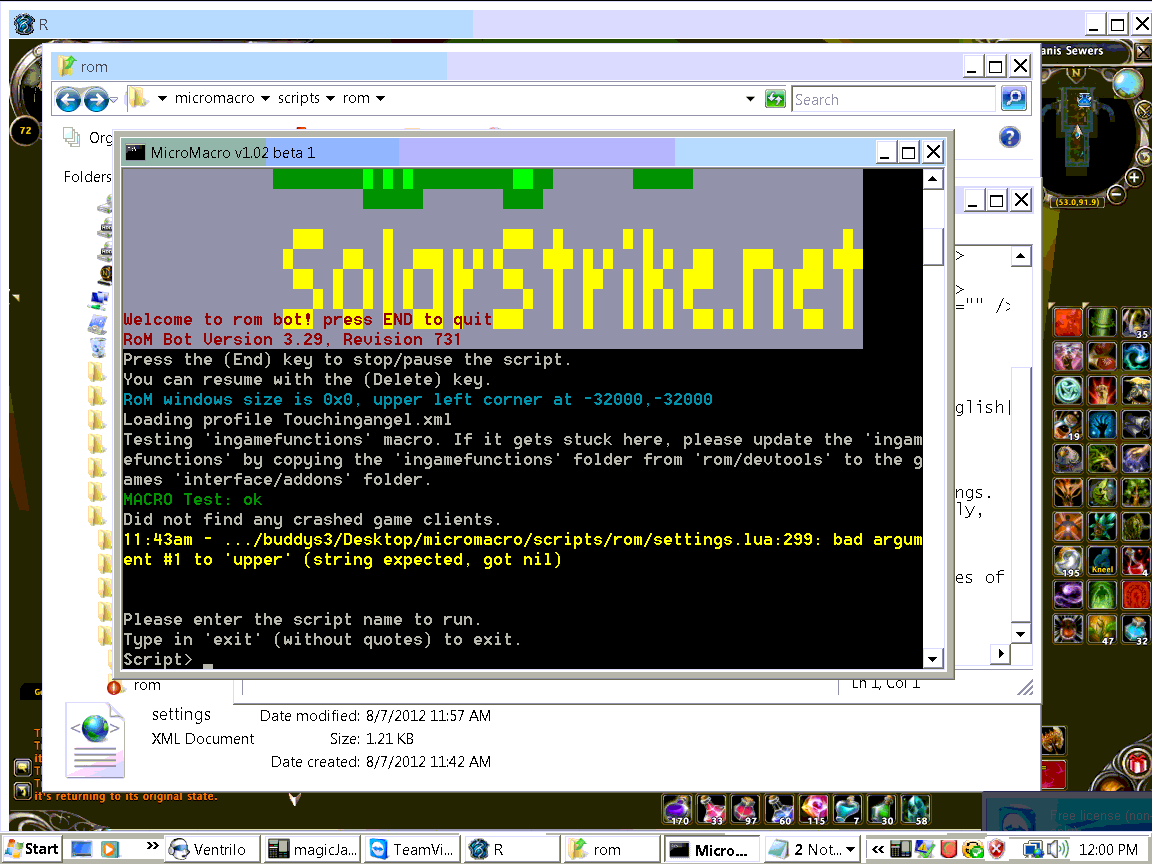Use the potion with count 170
Screen dimensions: 1152x864
(x=678, y=809)
